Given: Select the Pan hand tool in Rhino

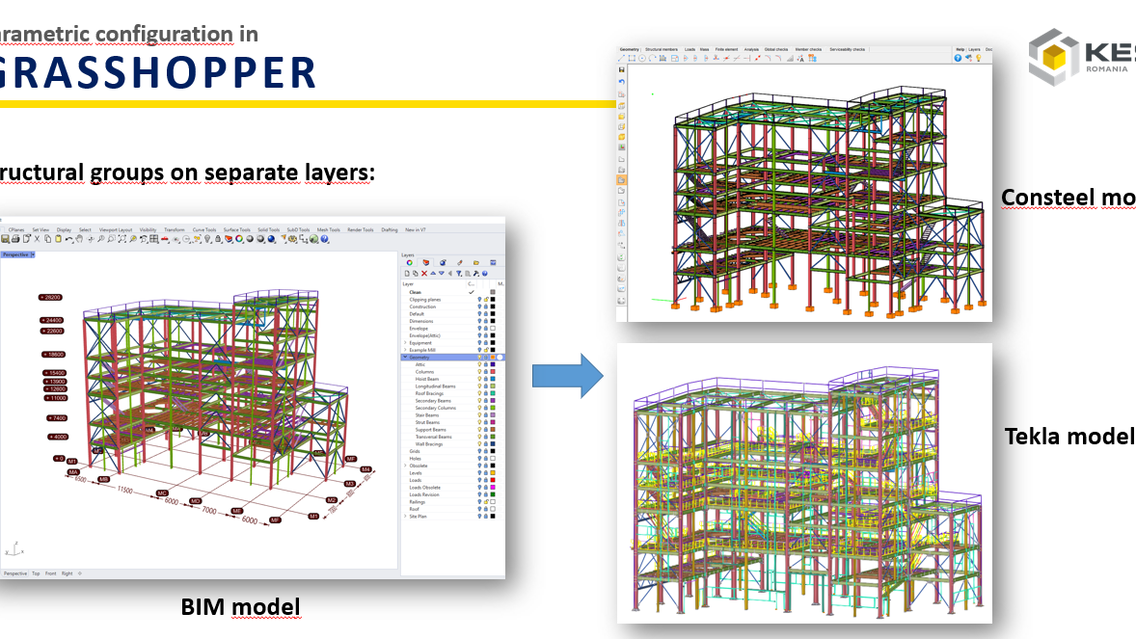Looking at the screenshot, I should pyautogui.click(x=79, y=238).
